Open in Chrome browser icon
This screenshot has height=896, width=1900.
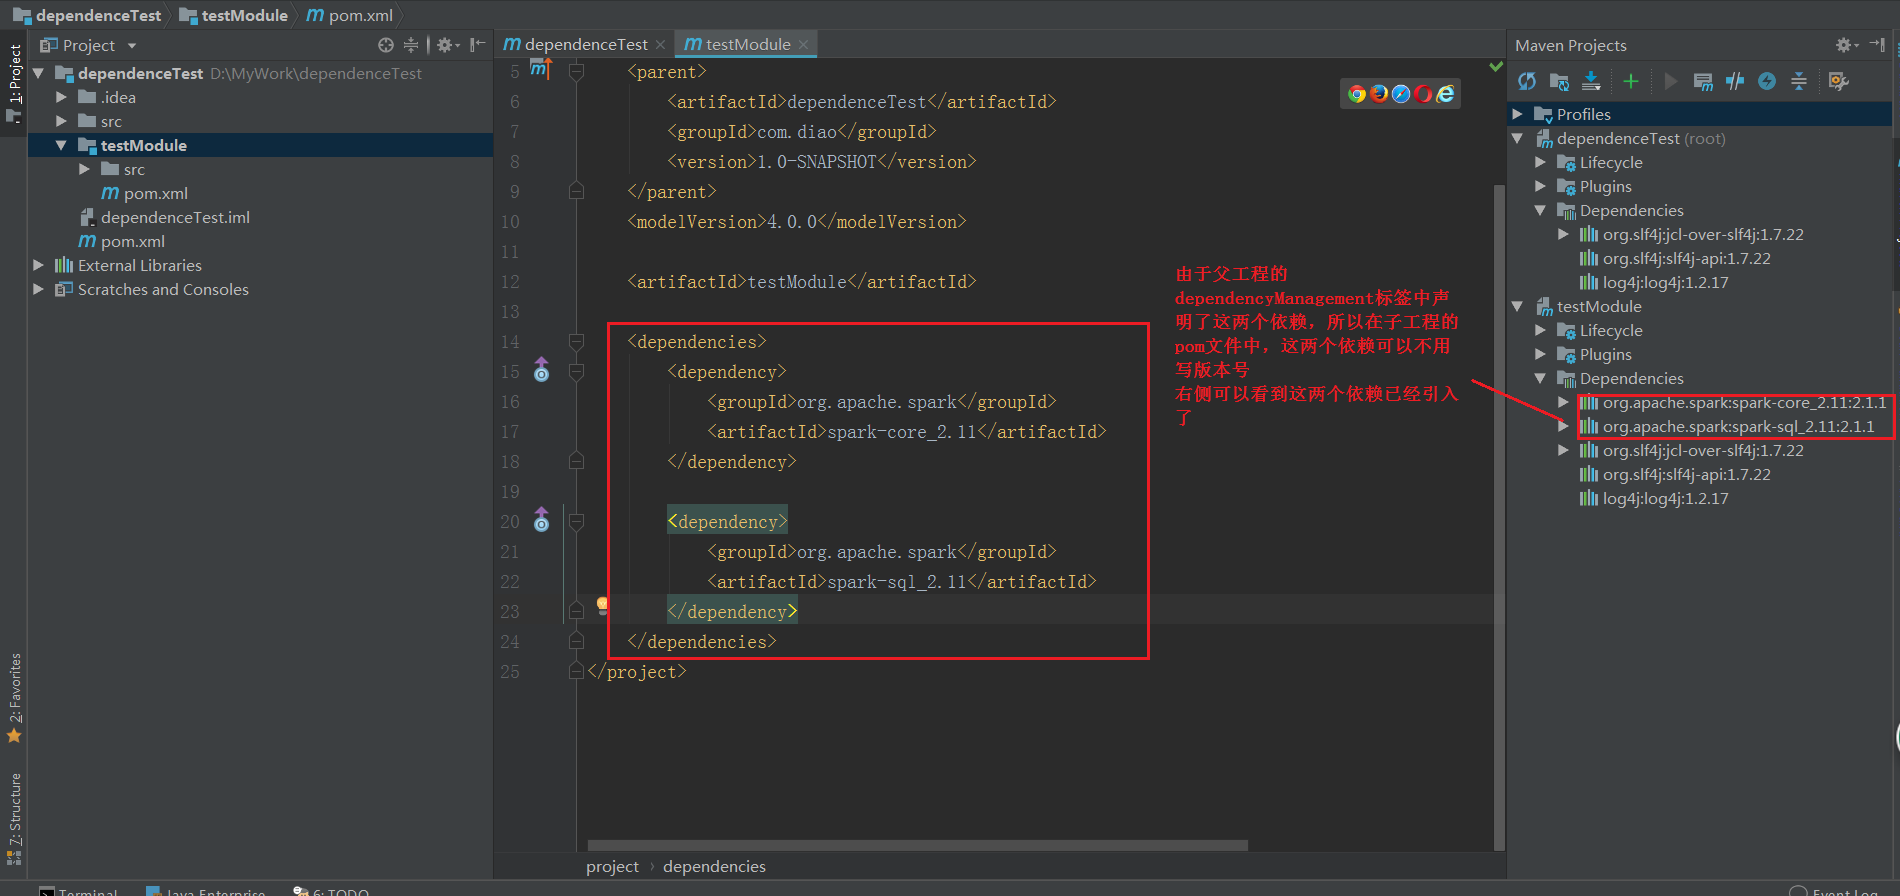coord(1357,94)
